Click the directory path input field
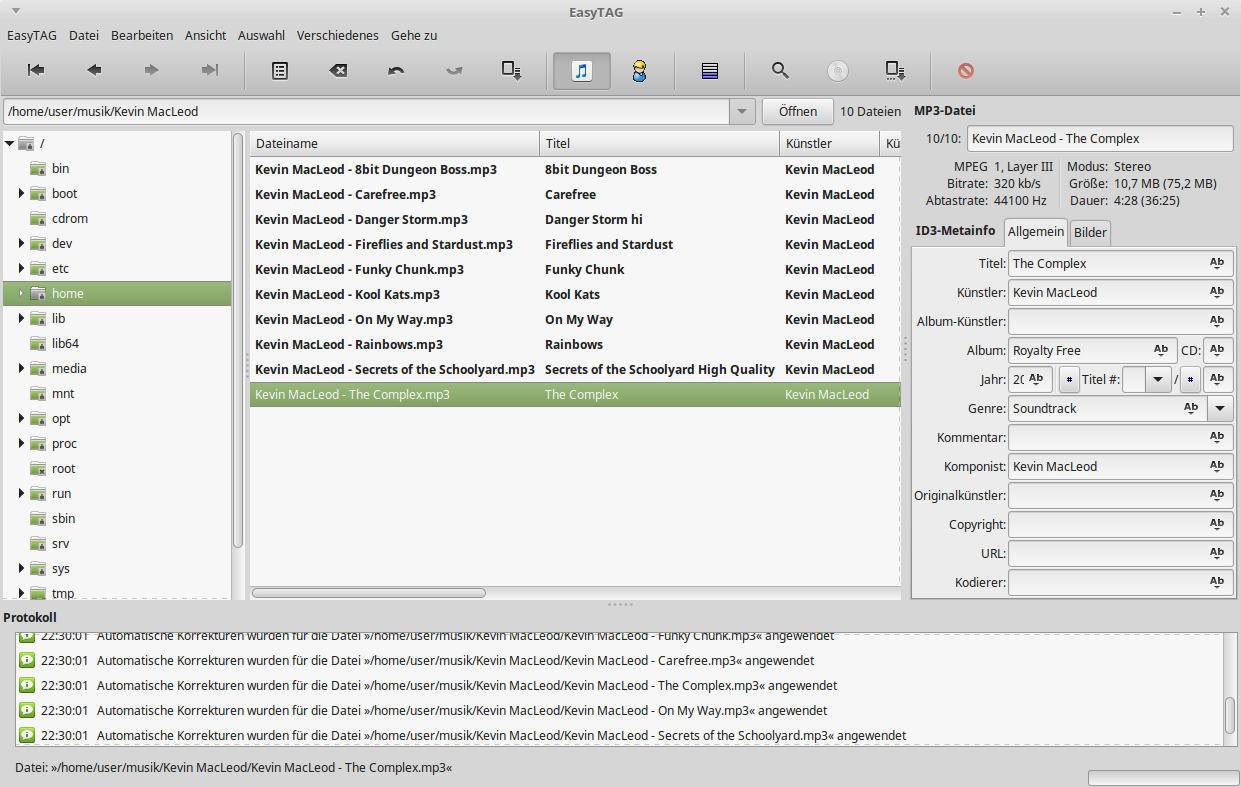This screenshot has width=1241, height=787. point(367,112)
